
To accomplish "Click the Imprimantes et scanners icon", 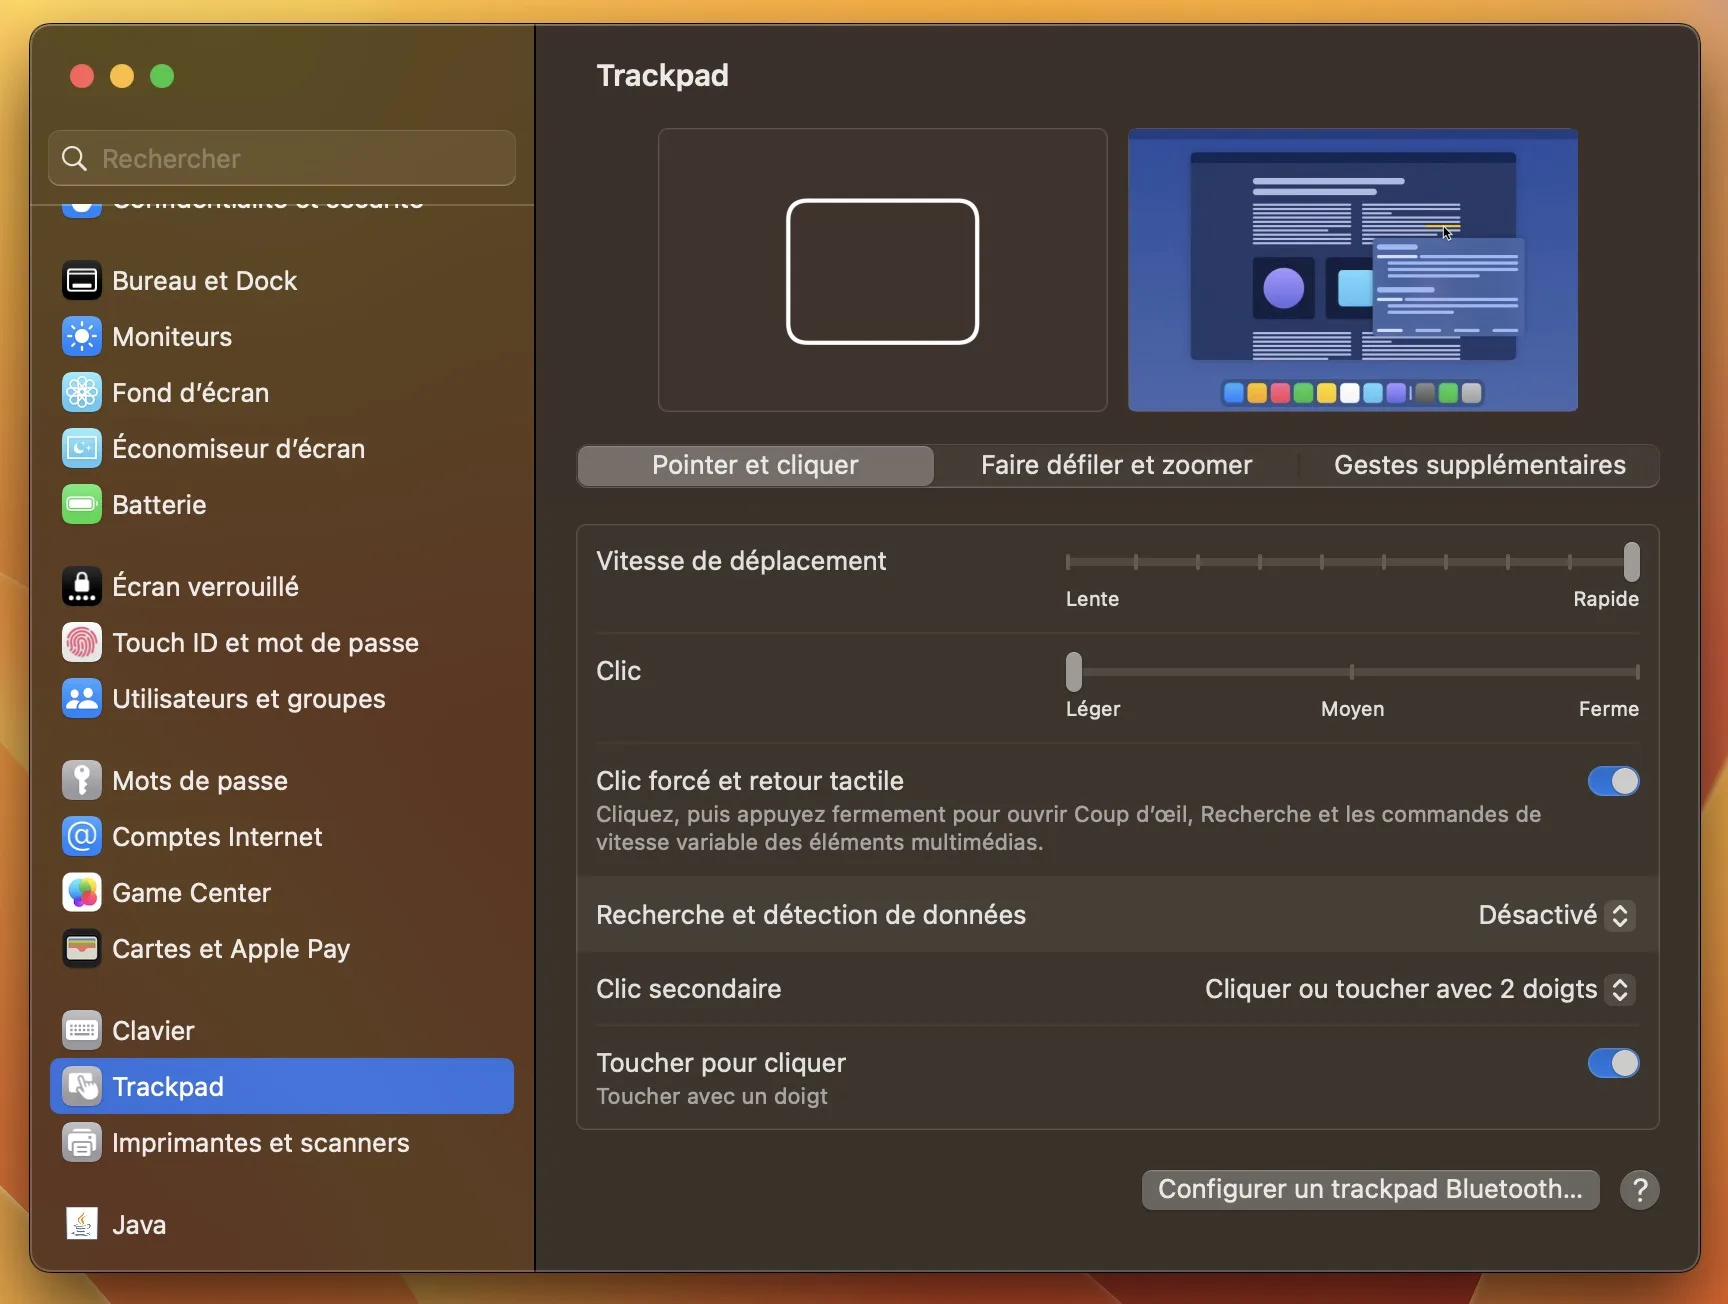I will pyautogui.click(x=81, y=1143).
